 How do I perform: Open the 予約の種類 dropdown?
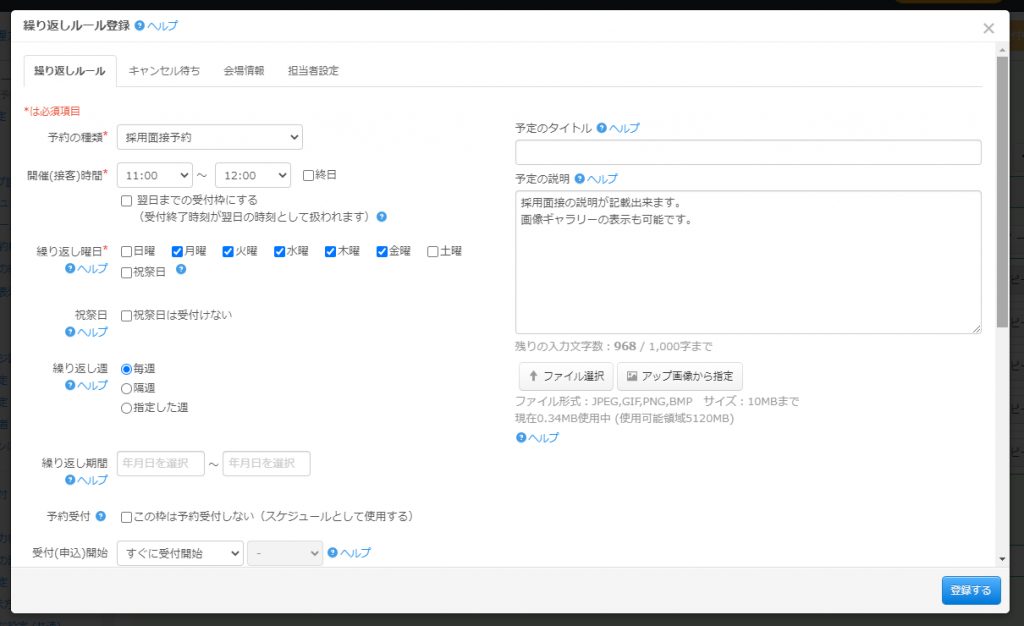point(210,137)
